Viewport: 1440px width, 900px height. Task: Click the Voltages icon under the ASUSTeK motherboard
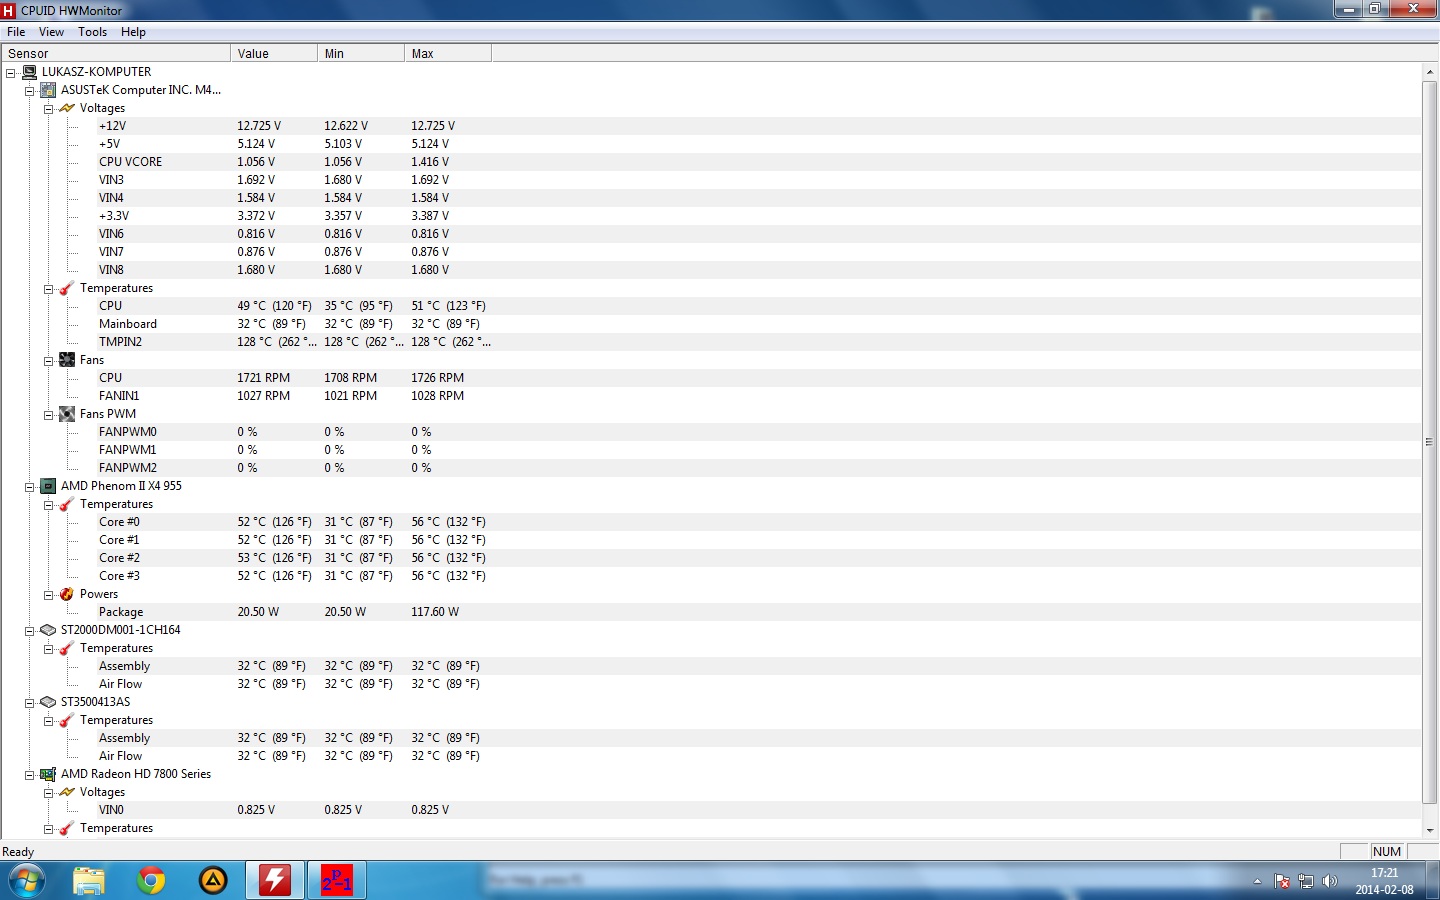click(x=67, y=108)
